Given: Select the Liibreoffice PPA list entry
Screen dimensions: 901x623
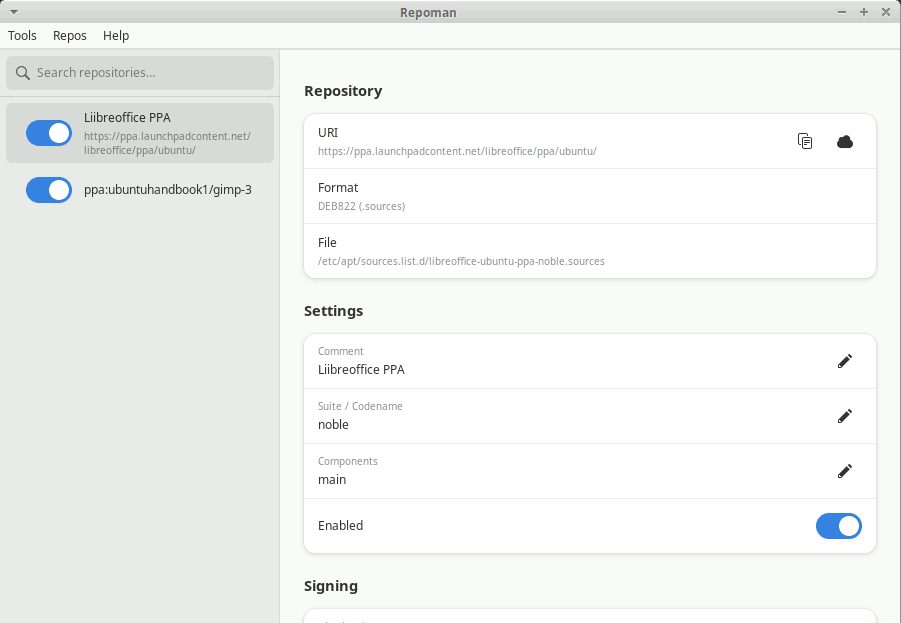Looking at the screenshot, I should (140, 133).
